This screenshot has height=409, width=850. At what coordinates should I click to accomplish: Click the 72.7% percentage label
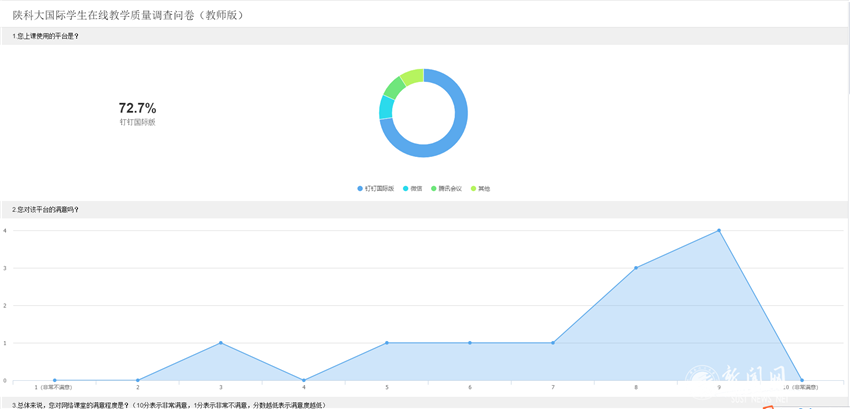point(137,108)
